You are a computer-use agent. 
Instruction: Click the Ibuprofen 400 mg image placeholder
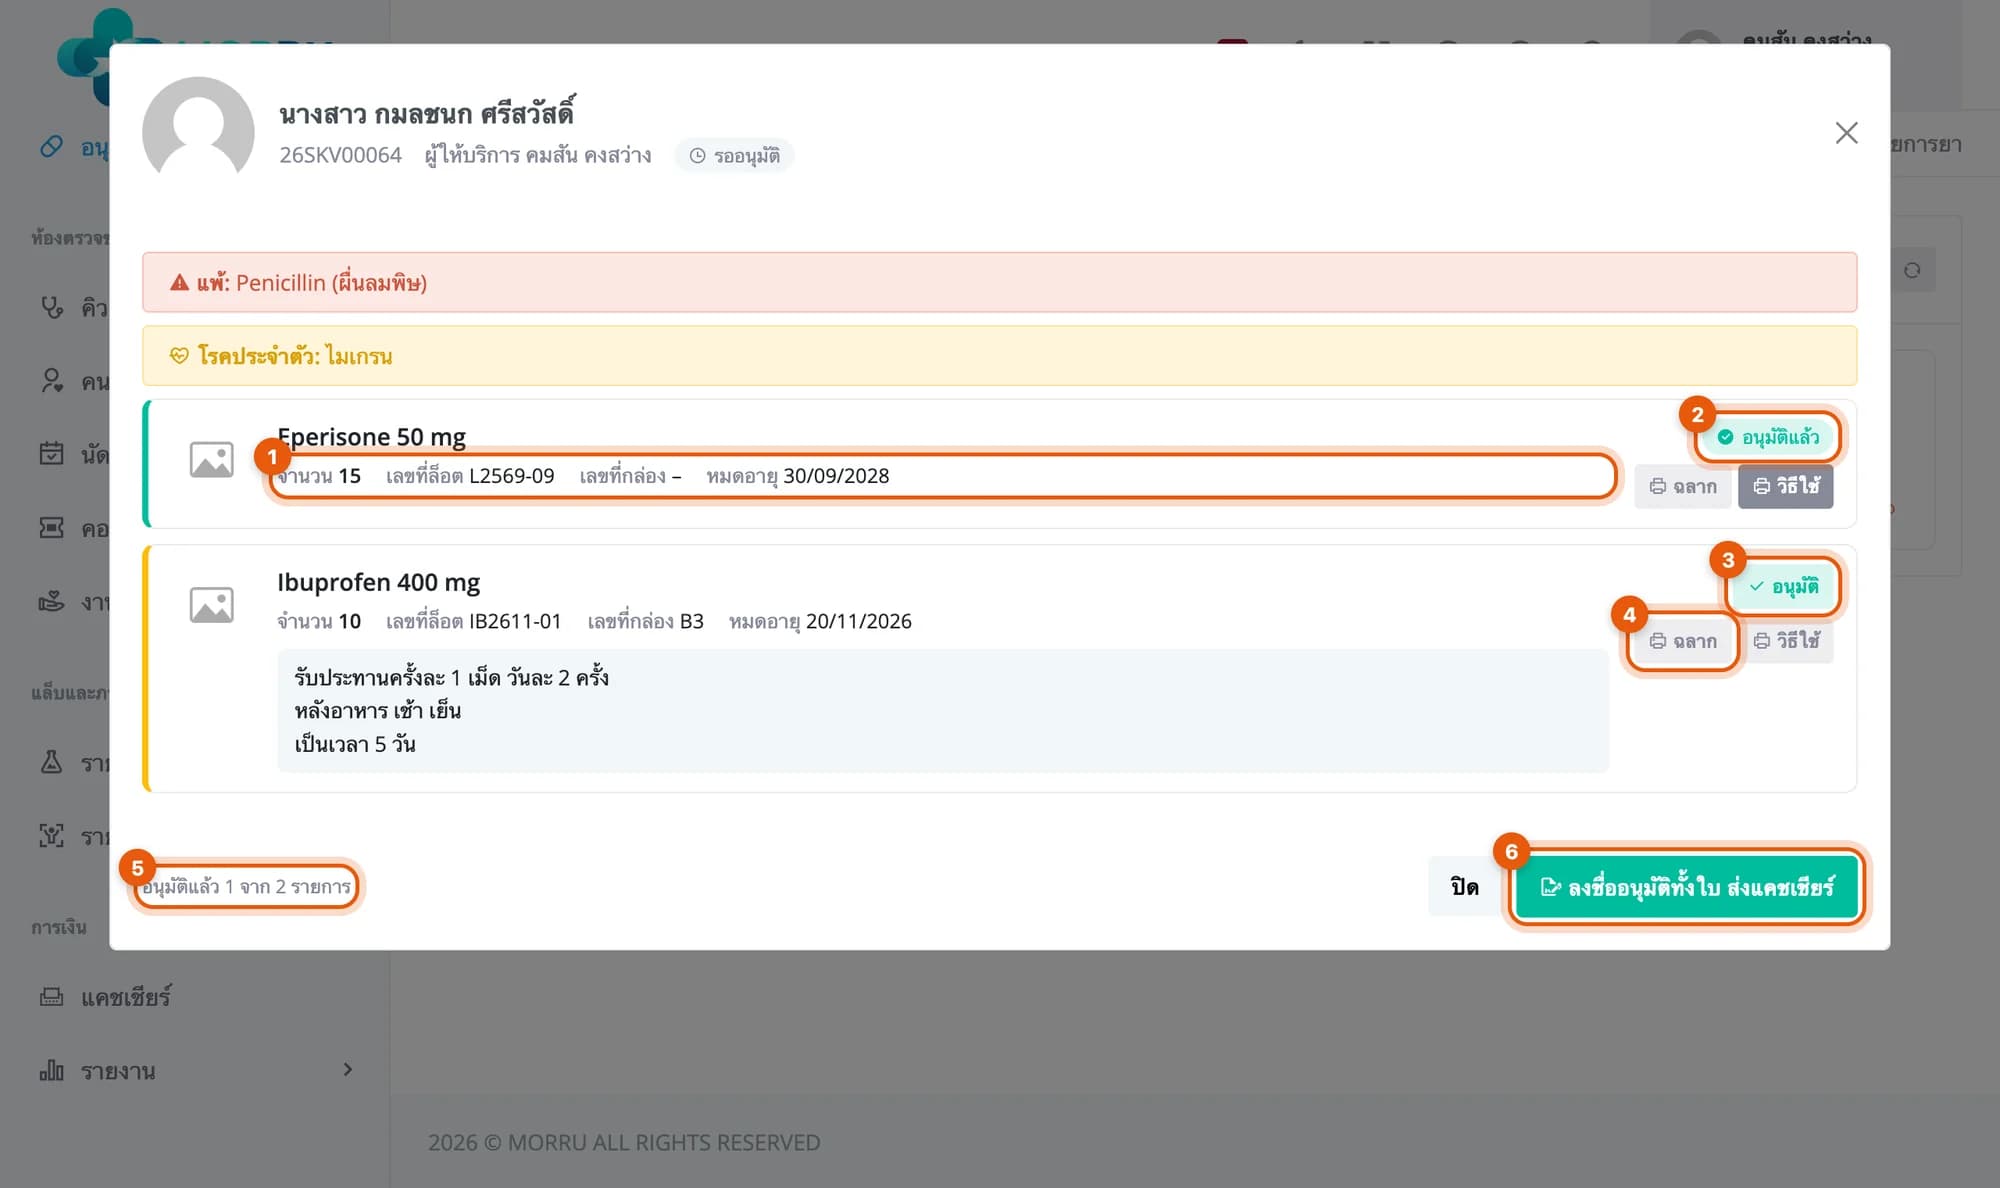(211, 605)
